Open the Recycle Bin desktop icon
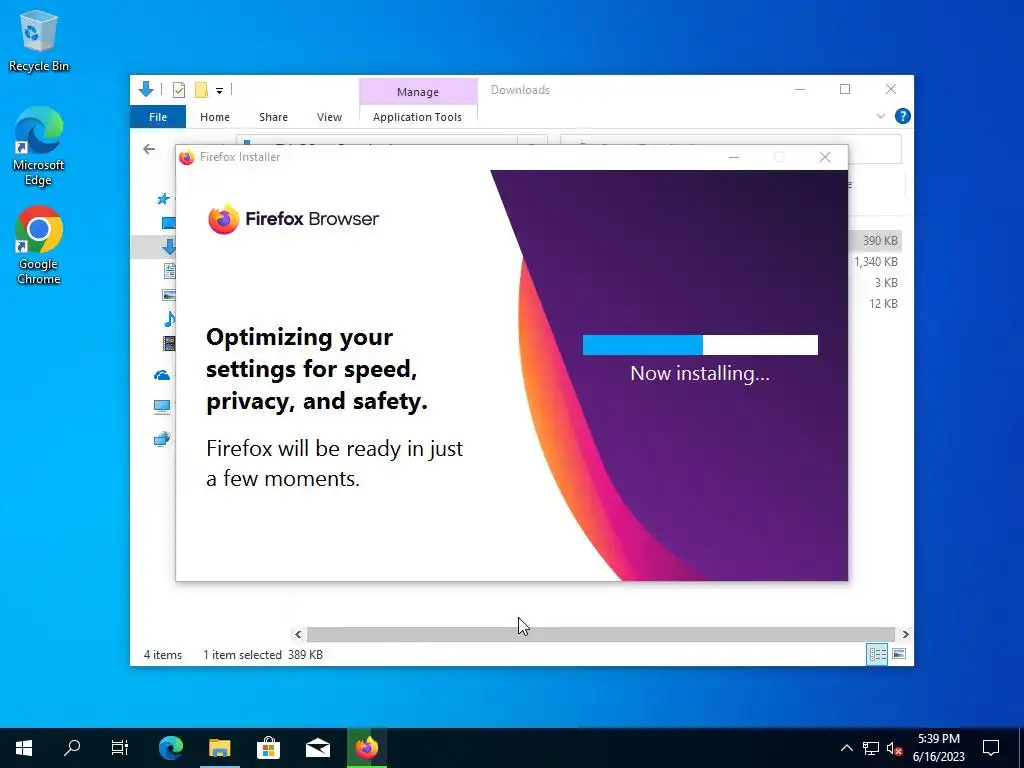This screenshot has width=1024, height=768. click(x=39, y=40)
